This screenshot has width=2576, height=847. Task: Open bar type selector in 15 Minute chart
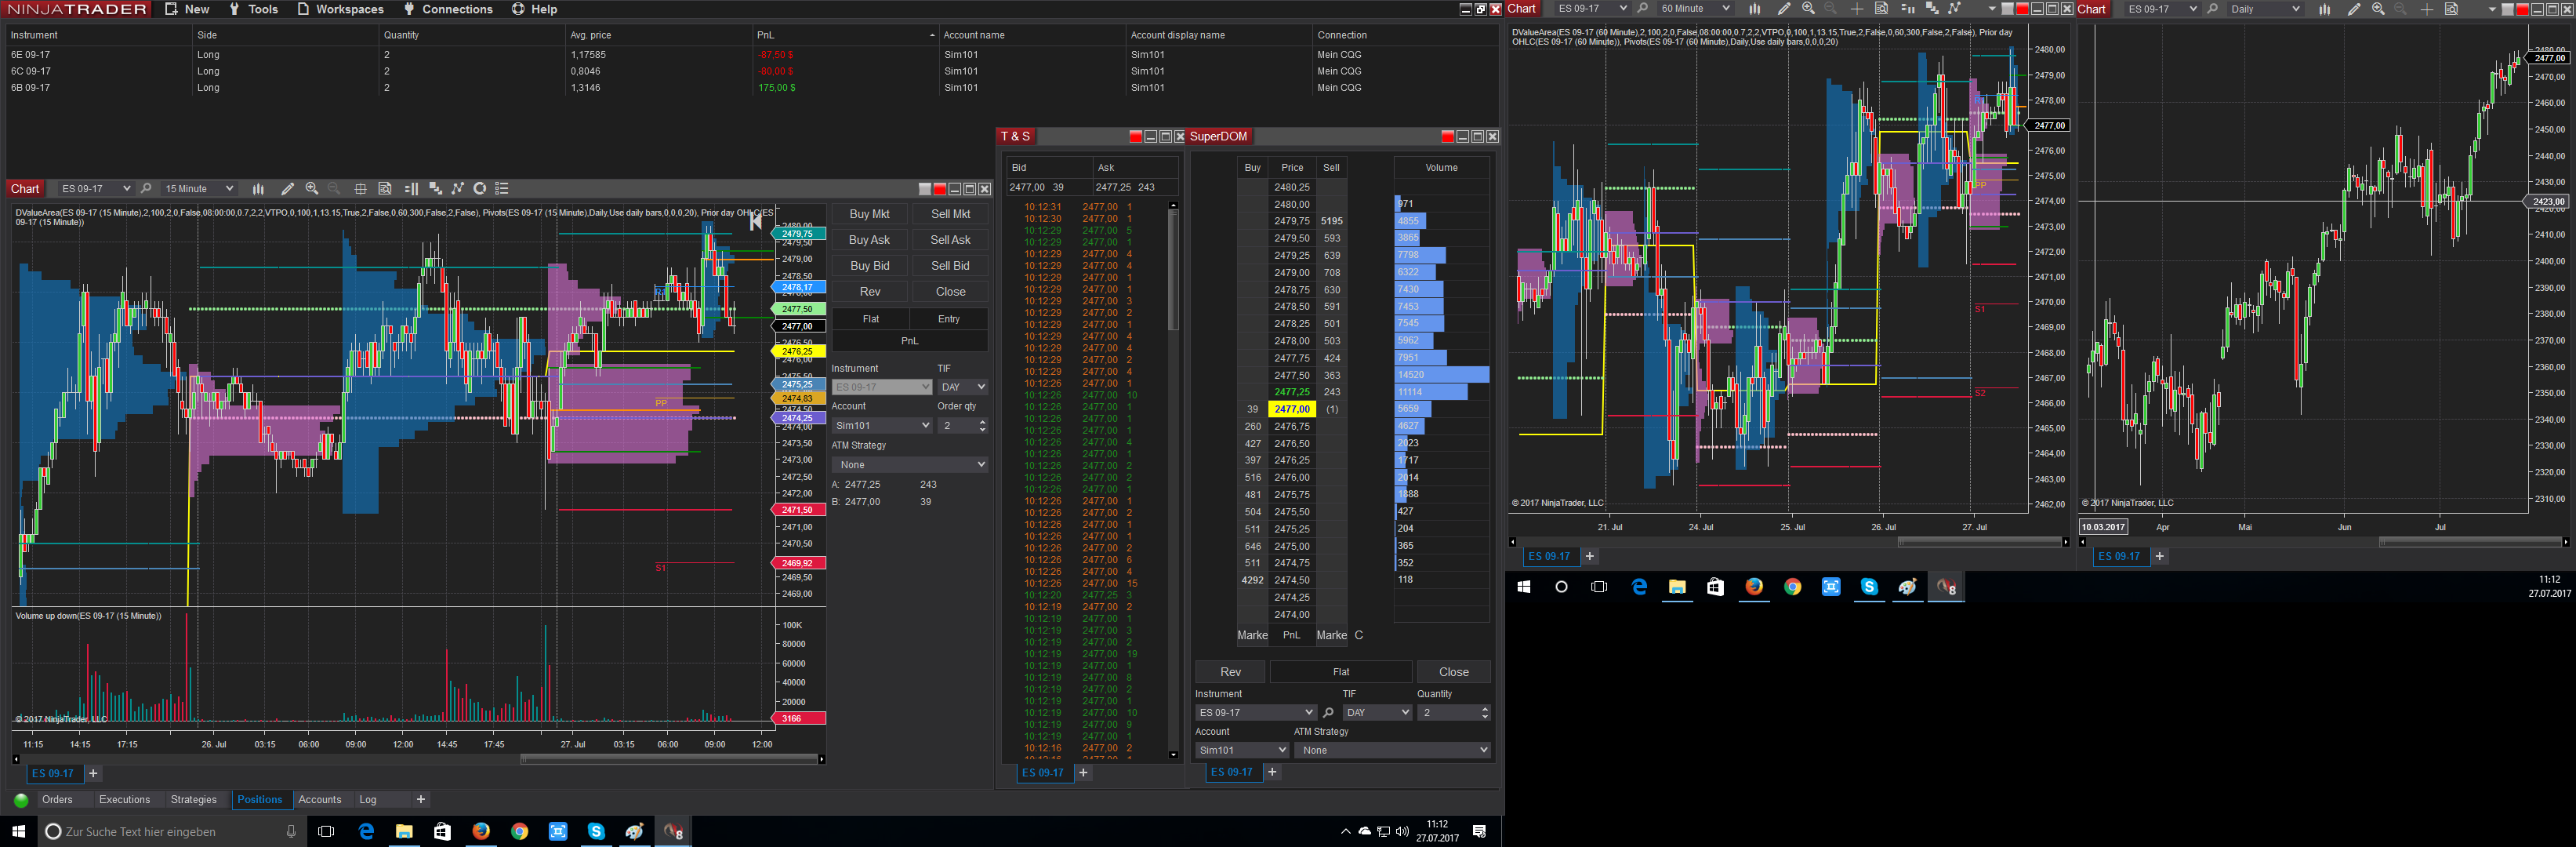[258, 189]
